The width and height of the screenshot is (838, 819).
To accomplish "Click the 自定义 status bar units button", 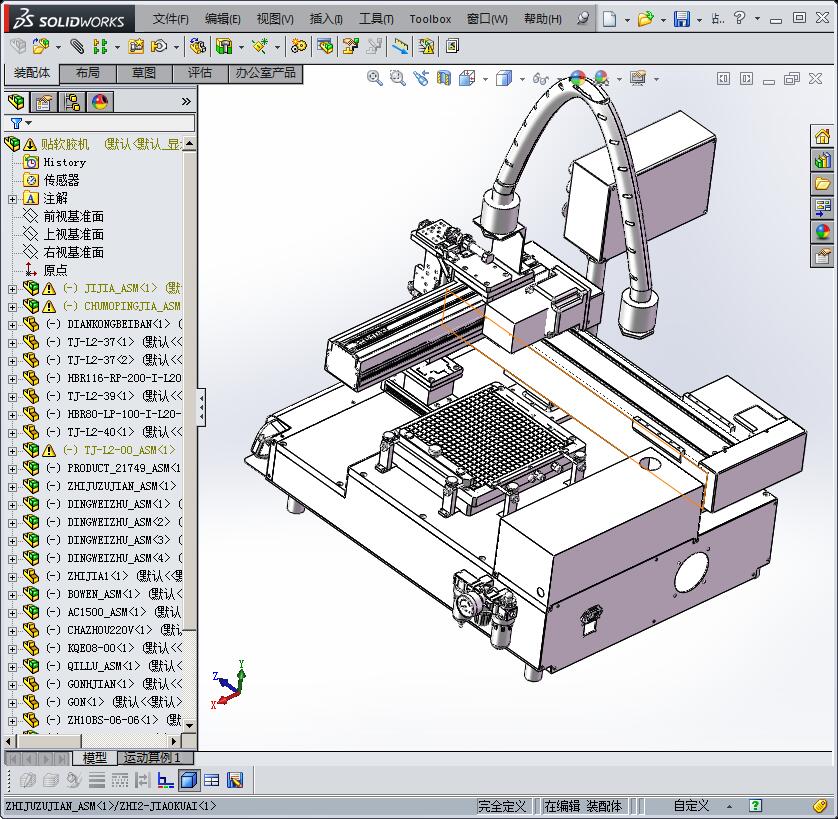I will pyautogui.click(x=691, y=806).
